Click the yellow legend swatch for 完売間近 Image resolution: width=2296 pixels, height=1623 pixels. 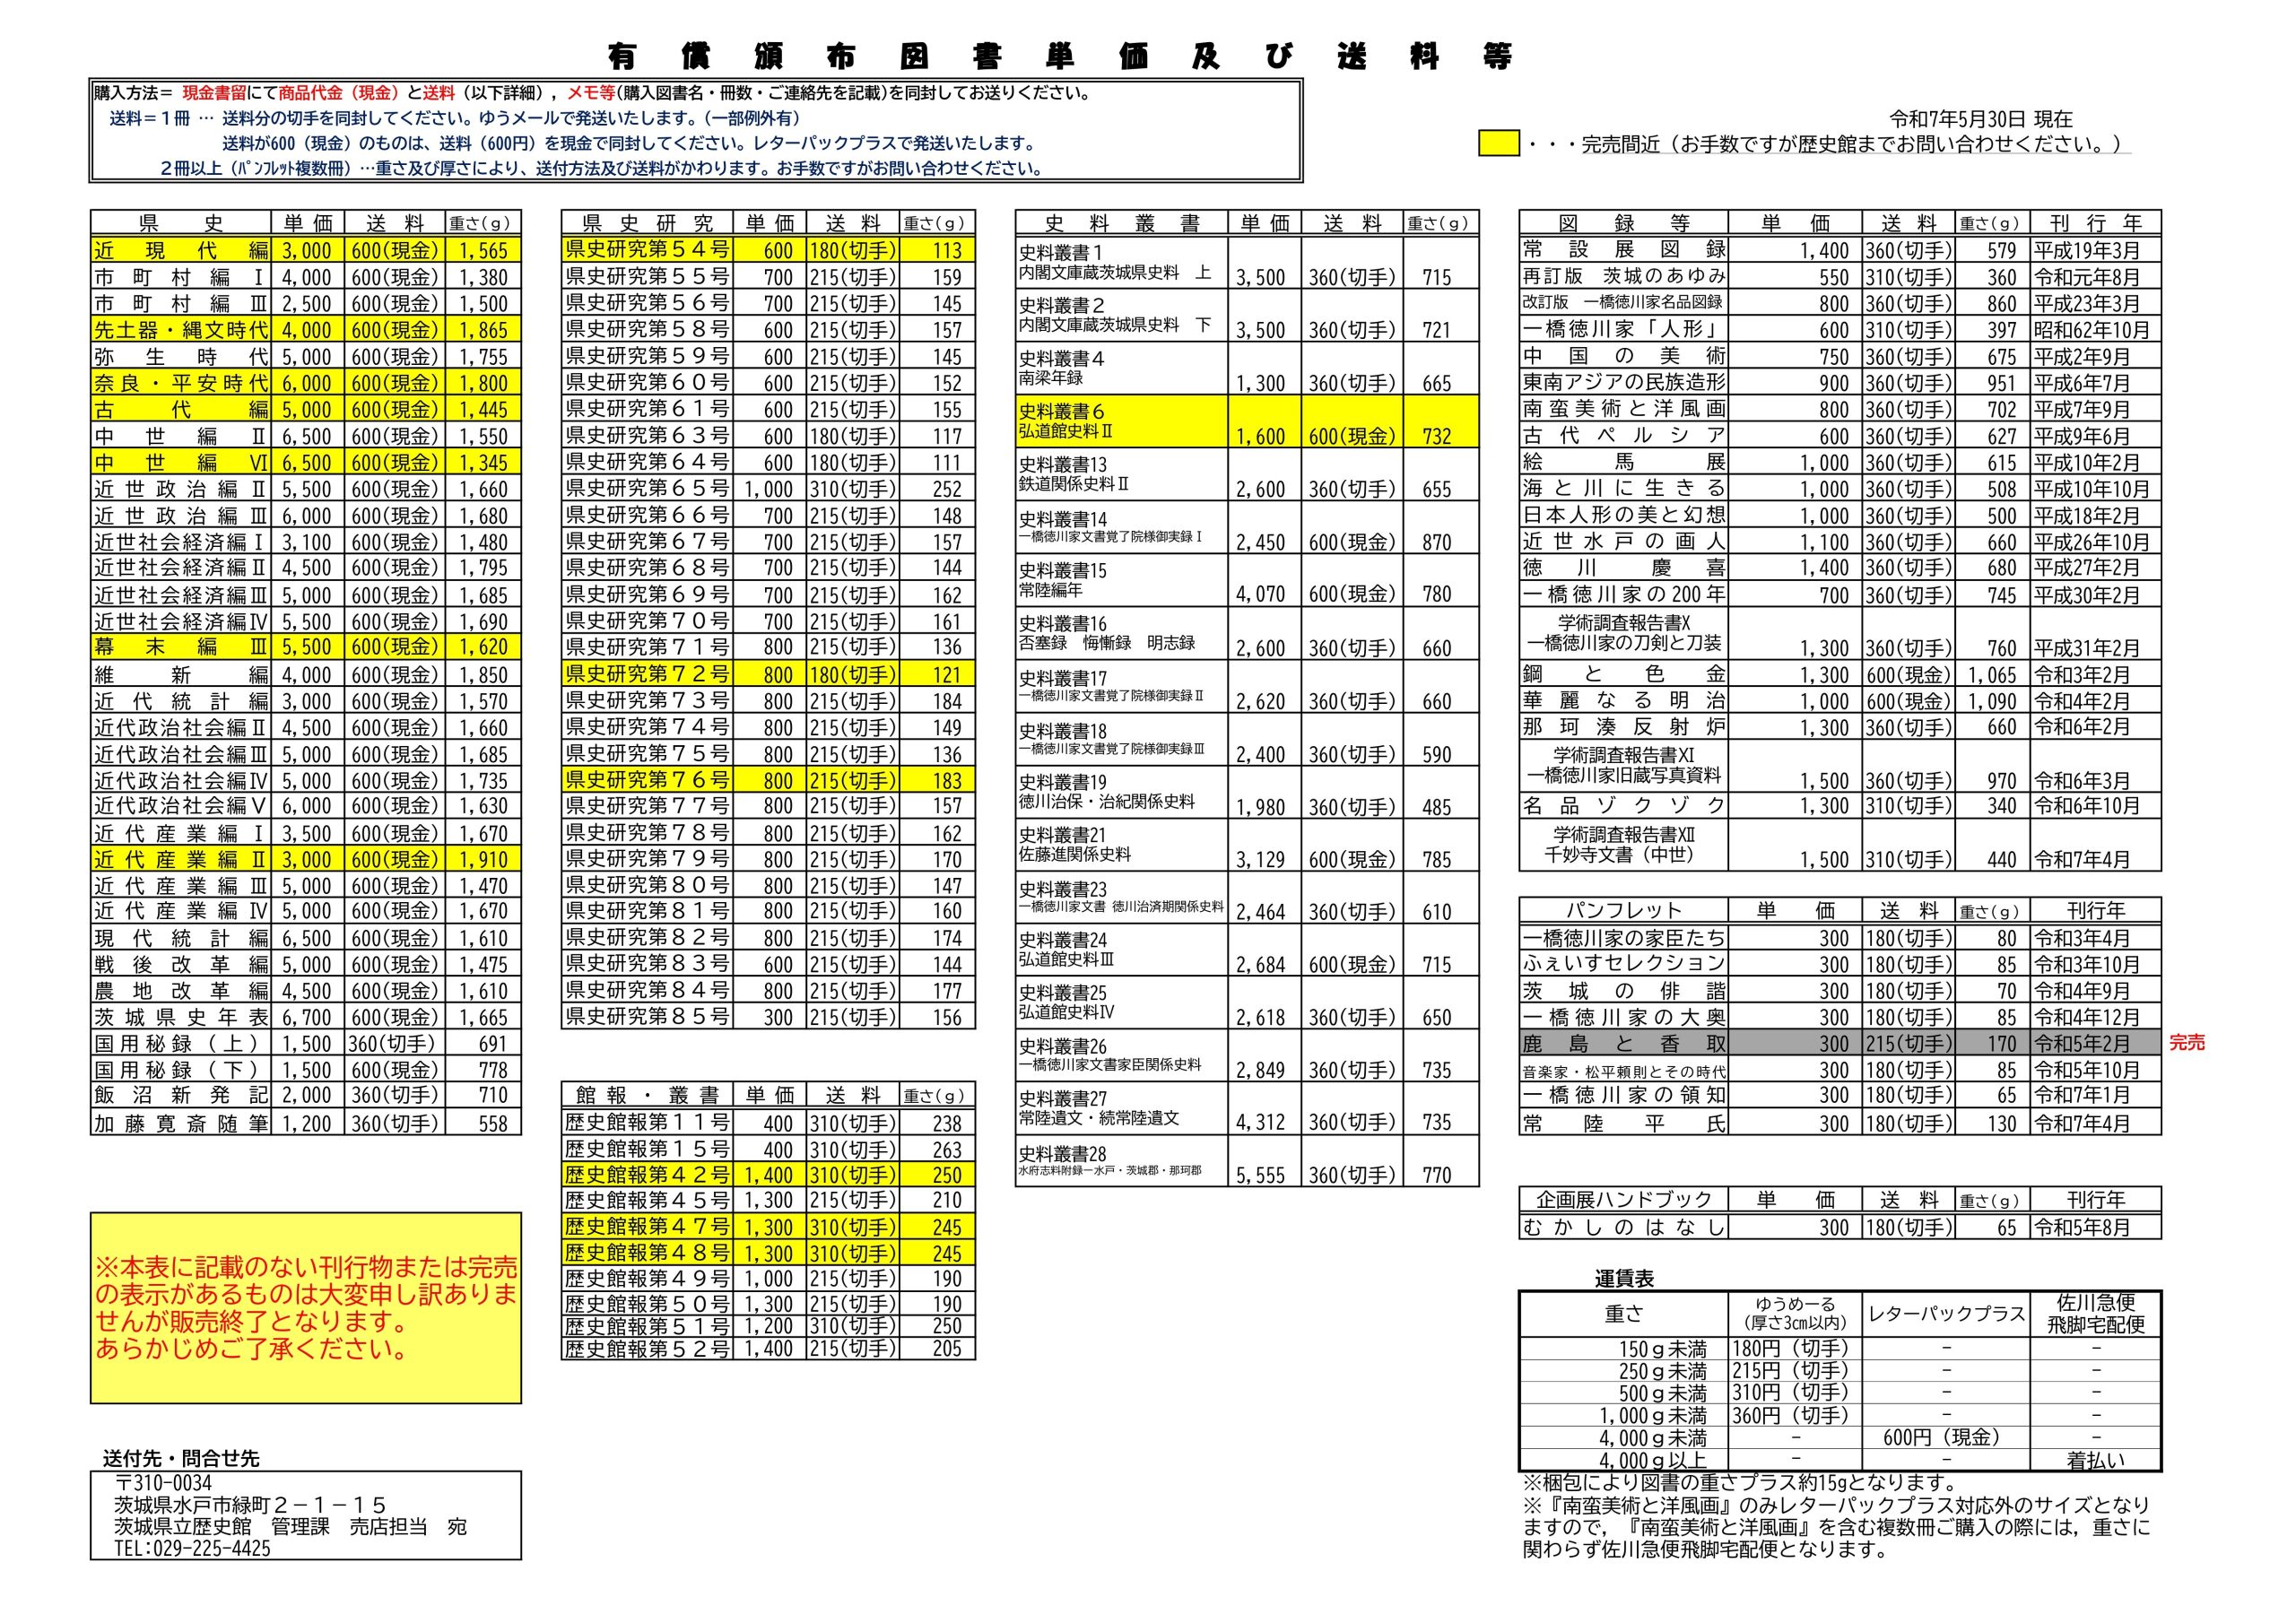click(x=1498, y=143)
